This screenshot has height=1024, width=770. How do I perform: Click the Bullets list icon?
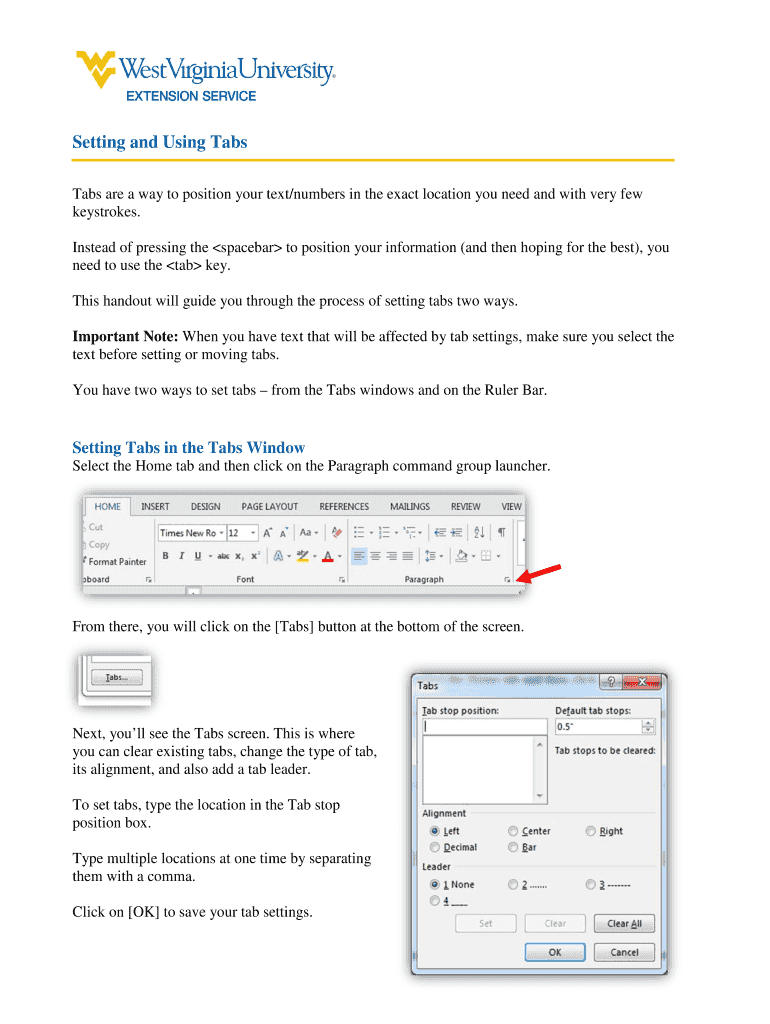click(361, 533)
